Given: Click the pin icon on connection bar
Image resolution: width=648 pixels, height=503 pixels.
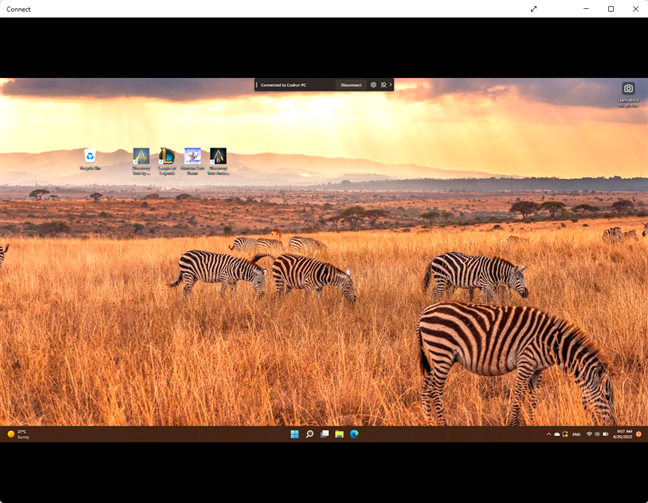Looking at the screenshot, I should [x=384, y=85].
